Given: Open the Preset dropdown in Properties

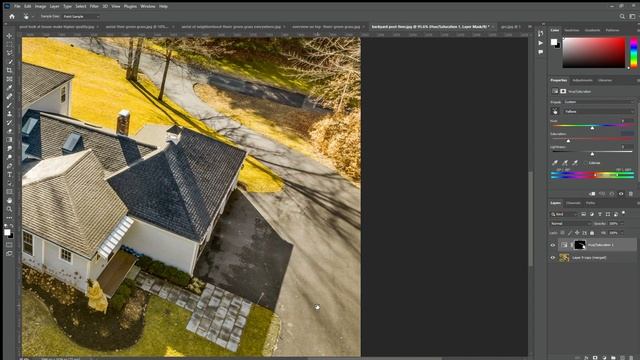Looking at the screenshot, I should pyautogui.click(x=599, y=102).
